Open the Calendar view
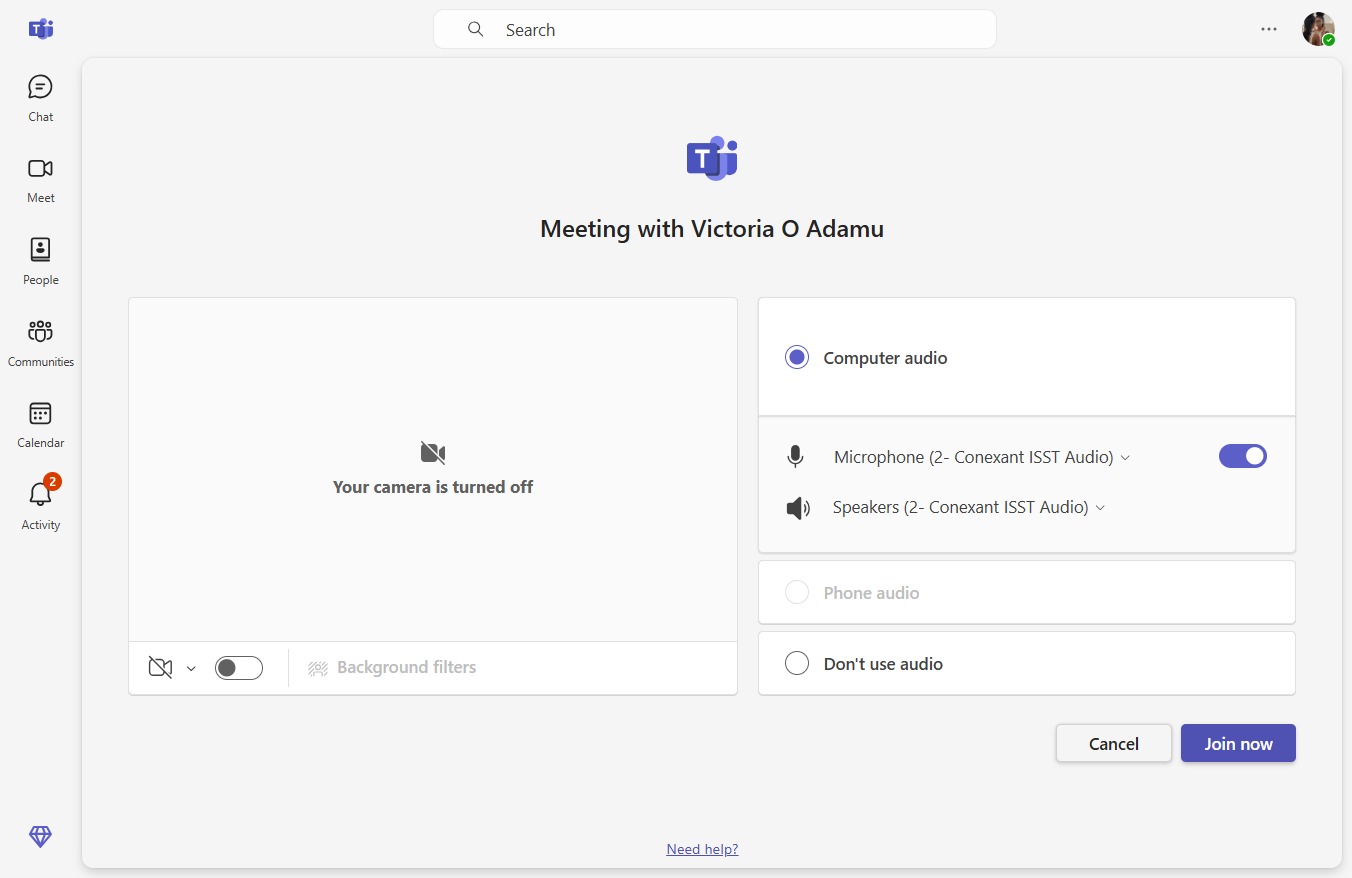The width and height of the screenshot is (1352, 878). (x=41, y=424)
